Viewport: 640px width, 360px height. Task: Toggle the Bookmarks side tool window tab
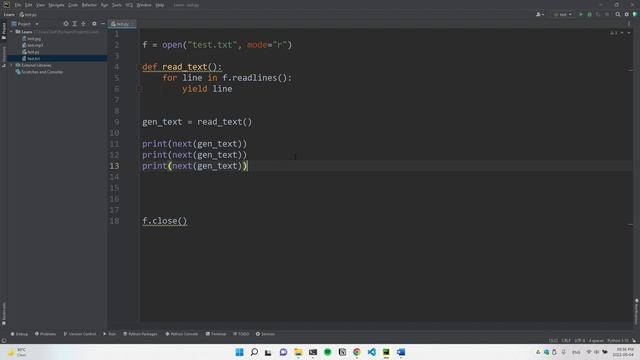point(4,313)
